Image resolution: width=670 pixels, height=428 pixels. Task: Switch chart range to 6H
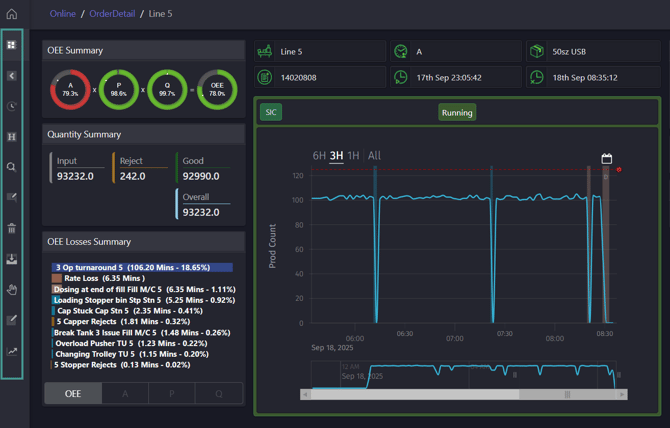(319, 155)
